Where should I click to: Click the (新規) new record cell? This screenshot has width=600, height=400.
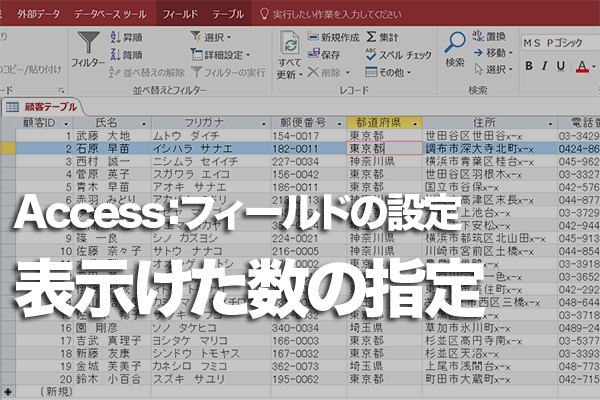pos(45,392)
